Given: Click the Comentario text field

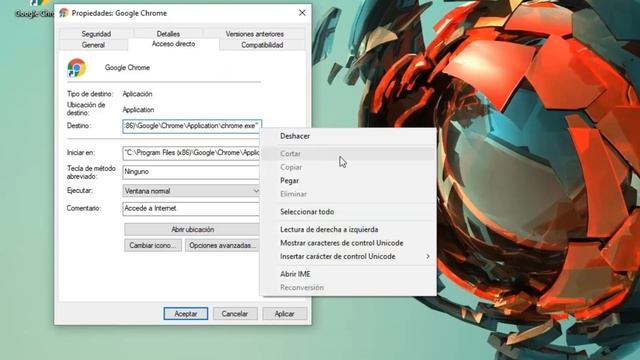Looking at the screenshot, I should (191, 209).
